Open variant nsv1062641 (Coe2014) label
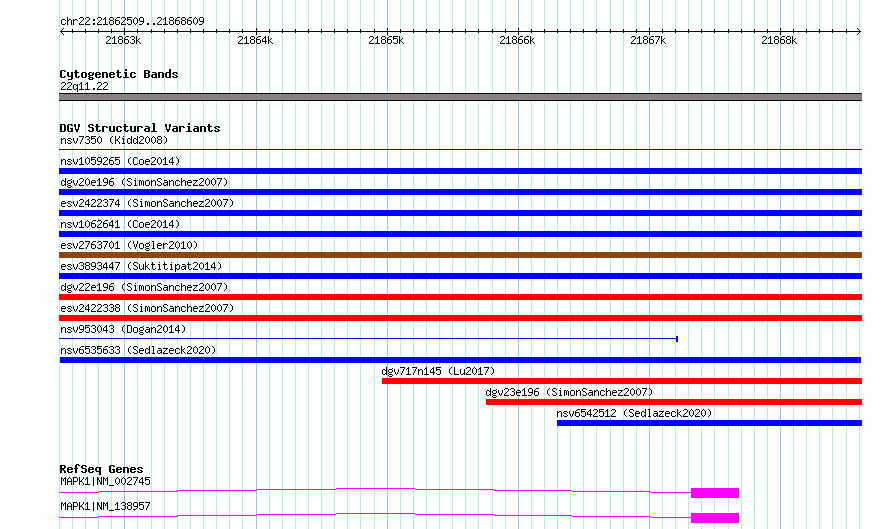Image resolution: width=890 pixels, height=529 pixels. [120, 224]
